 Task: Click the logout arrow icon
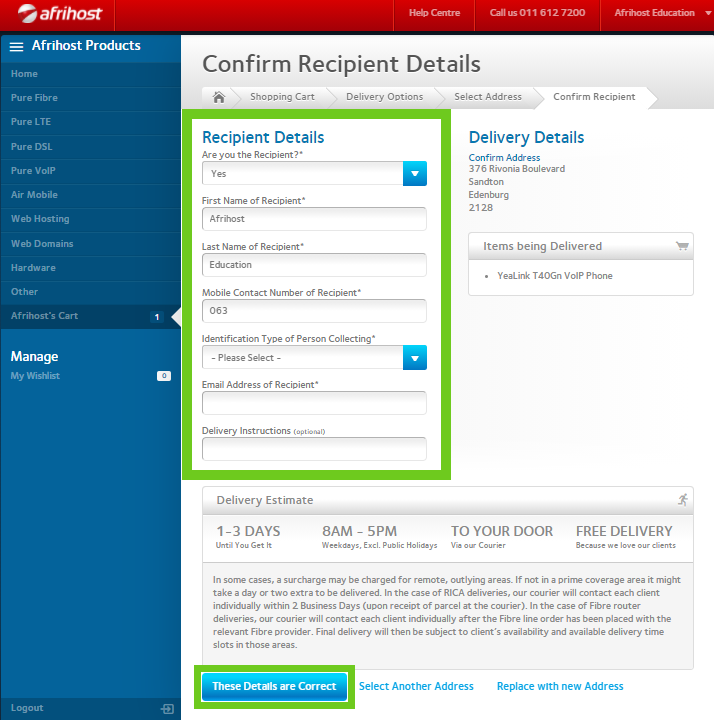167,708
